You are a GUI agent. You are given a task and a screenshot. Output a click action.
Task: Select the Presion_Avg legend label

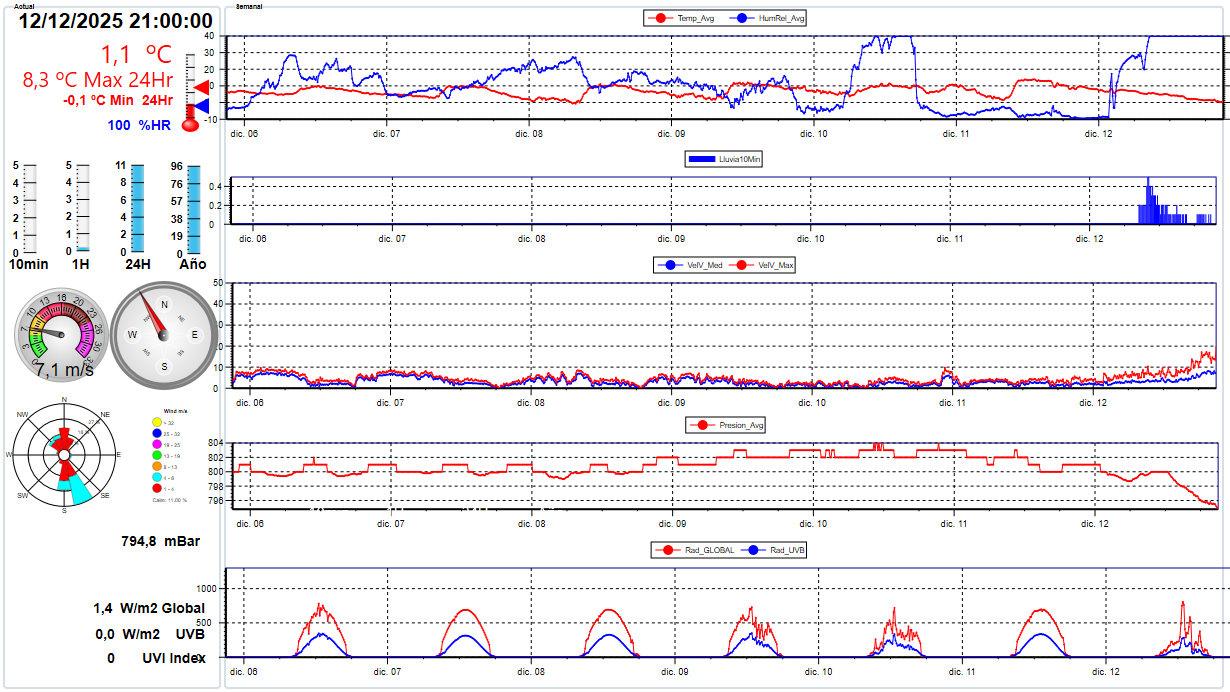727,425
